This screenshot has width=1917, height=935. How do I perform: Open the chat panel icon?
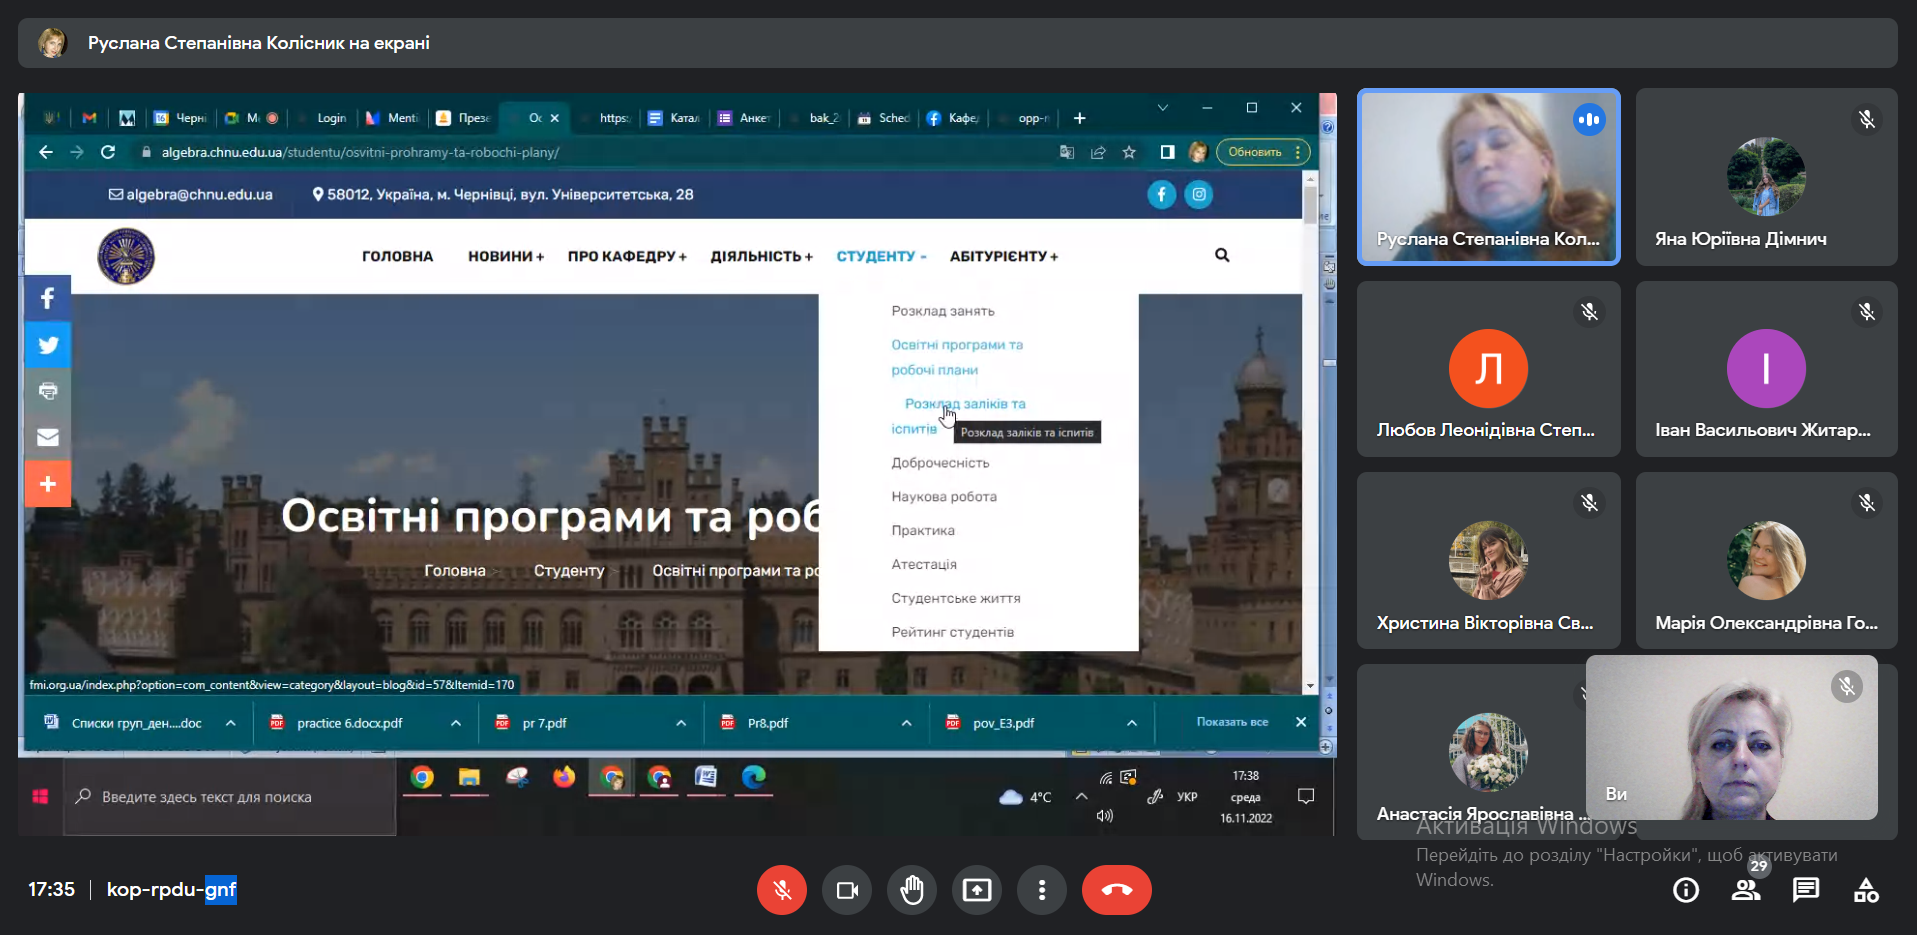click(x=1806, y=890)
